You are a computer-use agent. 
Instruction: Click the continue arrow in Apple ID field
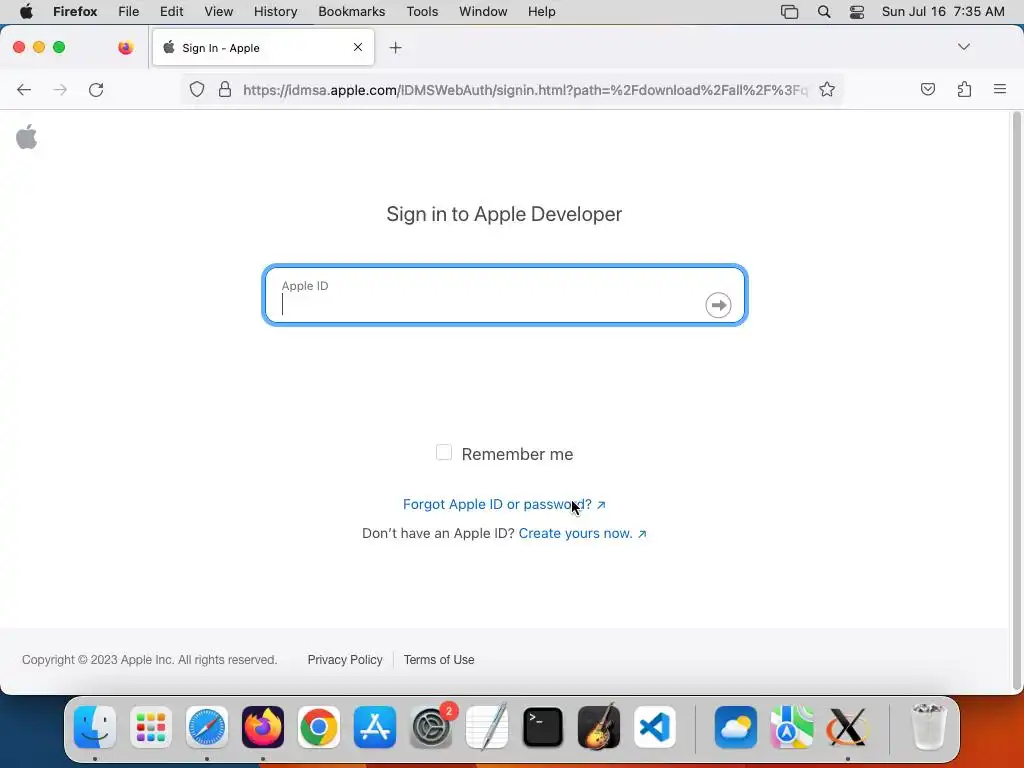tap(718, 305)
